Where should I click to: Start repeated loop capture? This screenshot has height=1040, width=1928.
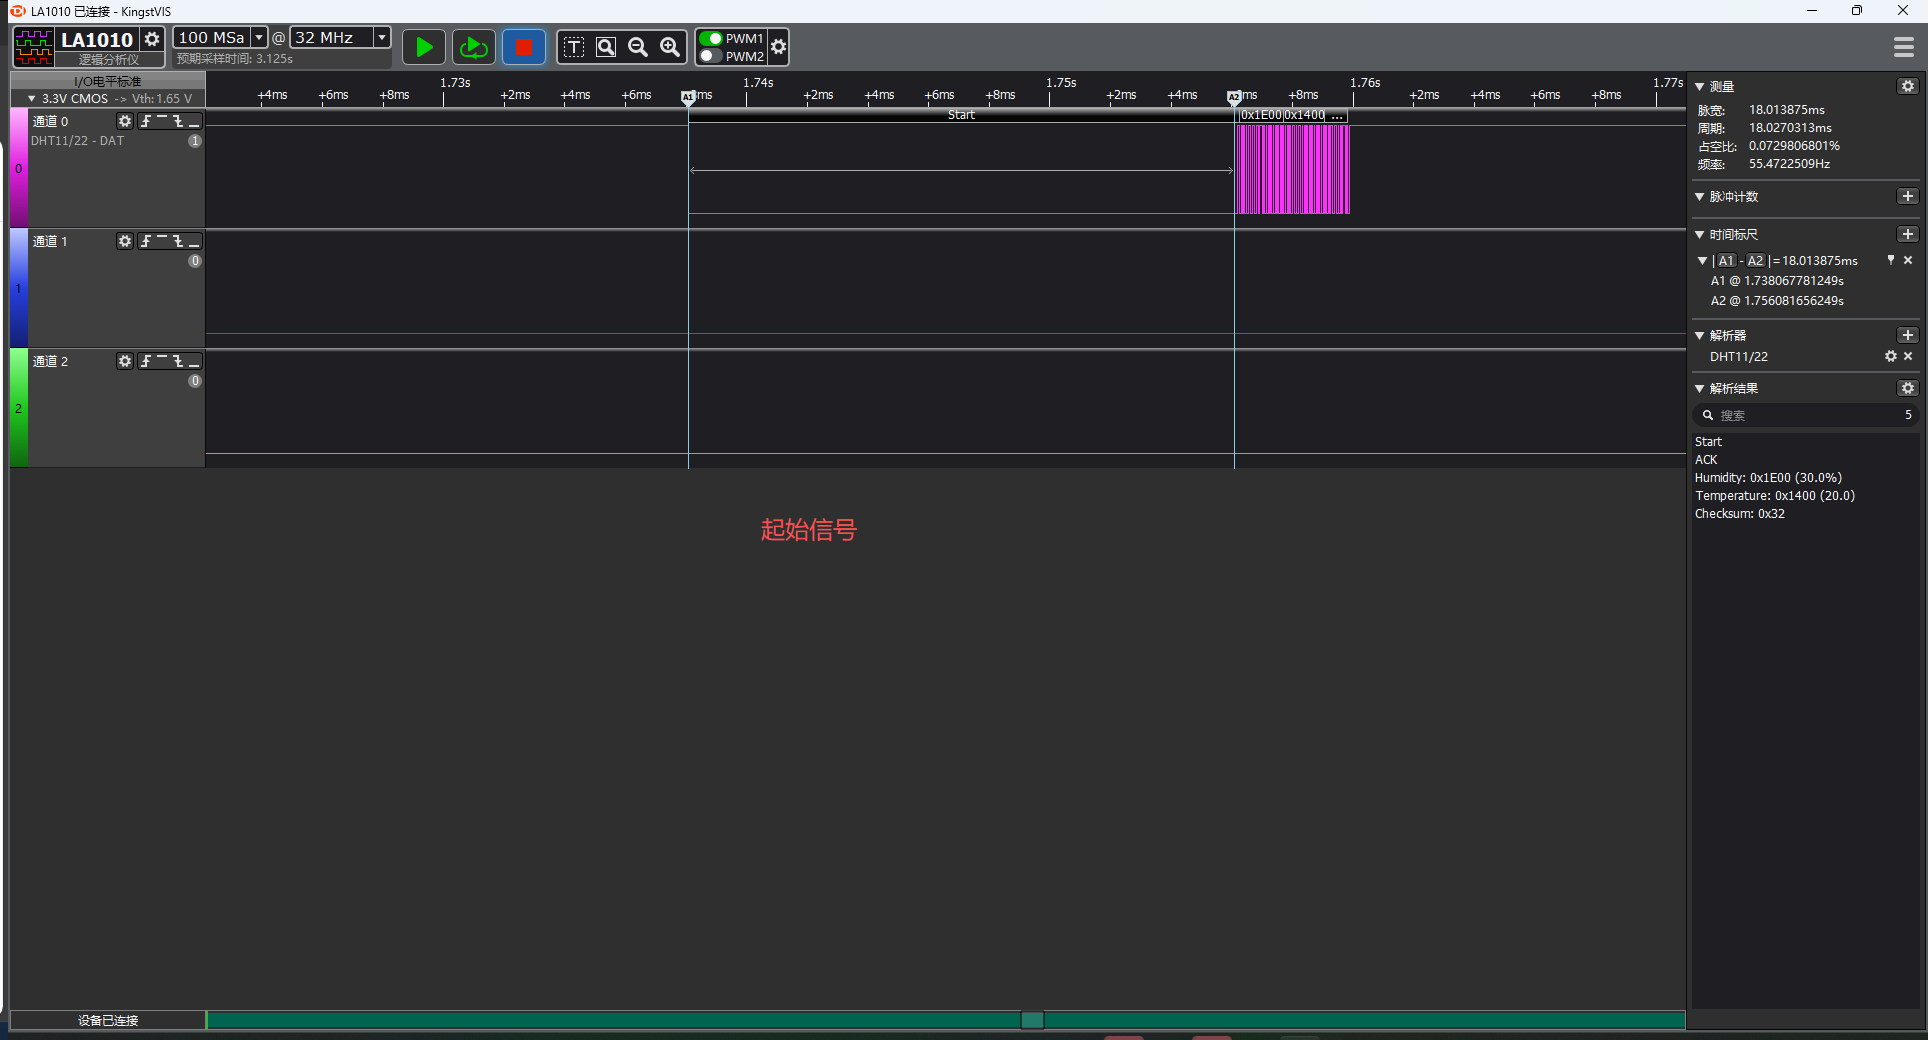(x=473, y=47)
